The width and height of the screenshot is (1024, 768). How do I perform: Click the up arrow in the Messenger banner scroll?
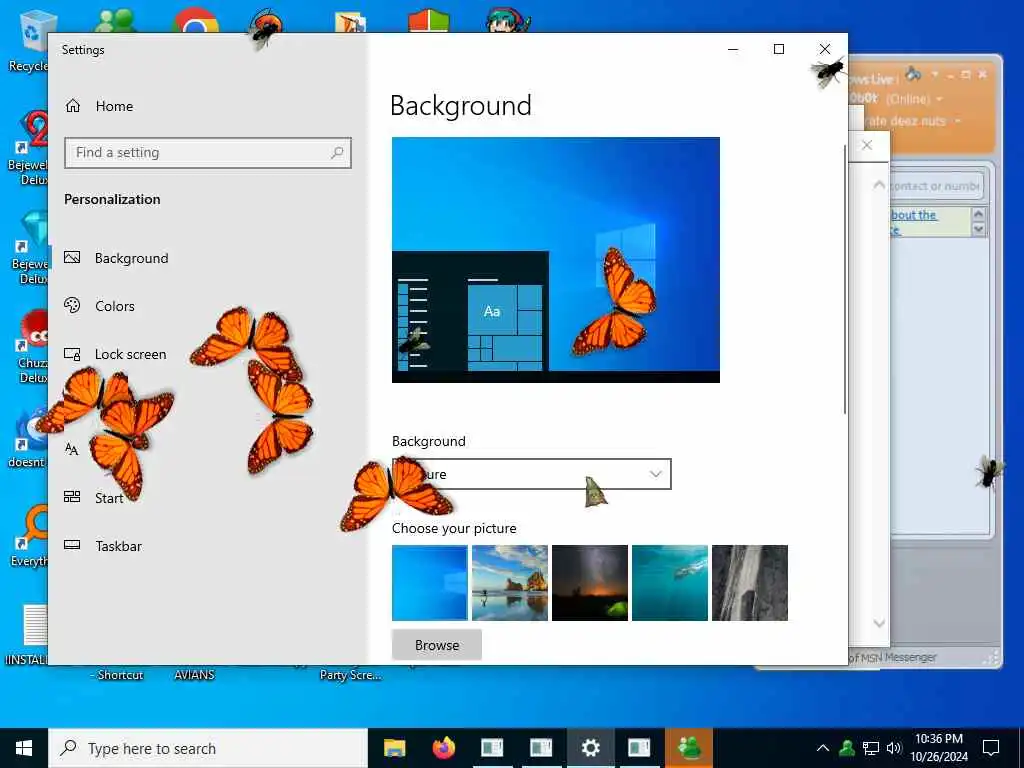[978, 214]
